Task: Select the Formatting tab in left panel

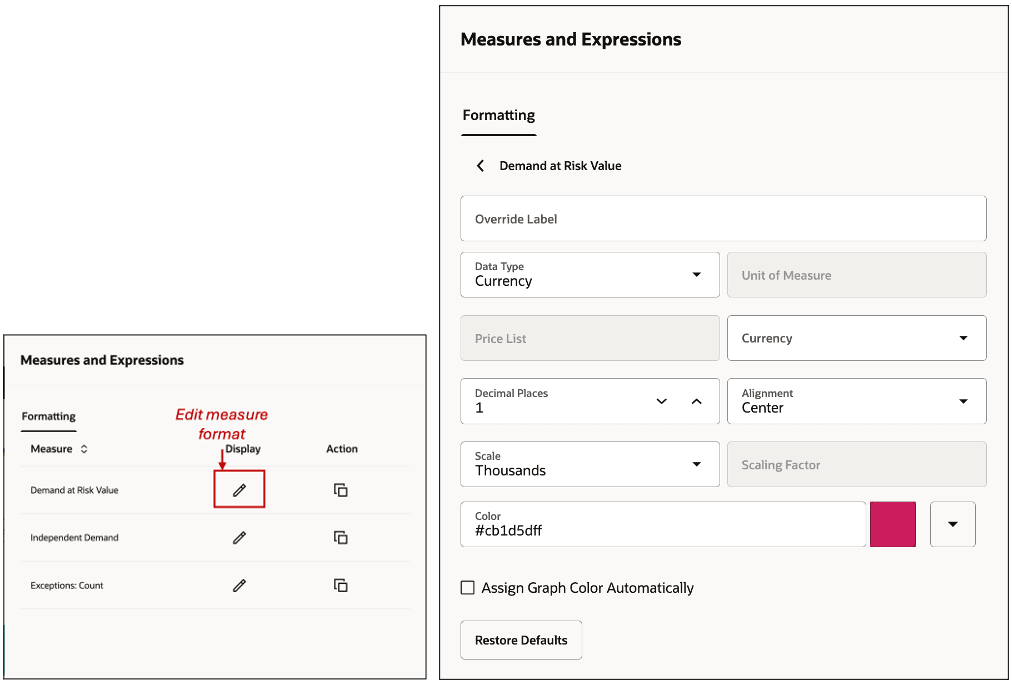Action: click(48, 416)
